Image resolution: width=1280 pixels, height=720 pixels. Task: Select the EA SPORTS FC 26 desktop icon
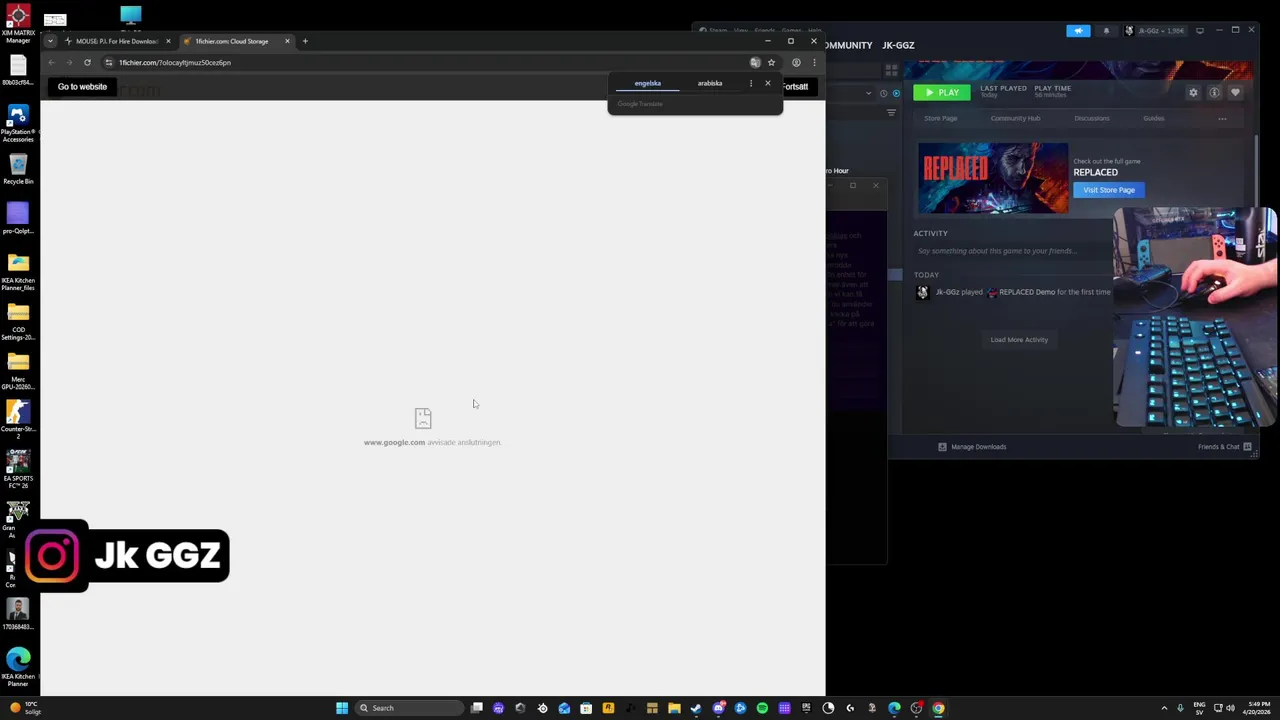tap(18, 469)
